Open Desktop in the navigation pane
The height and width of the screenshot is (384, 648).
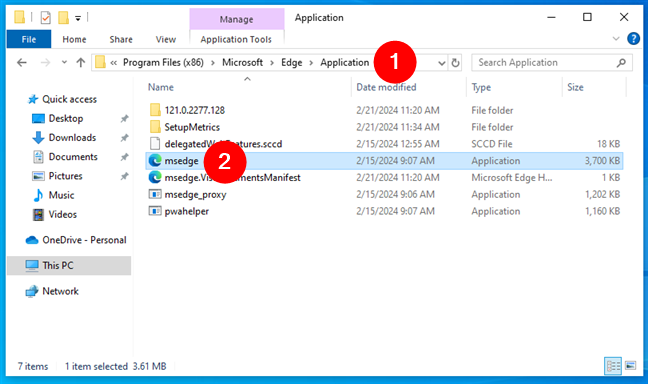coord(66,119)
